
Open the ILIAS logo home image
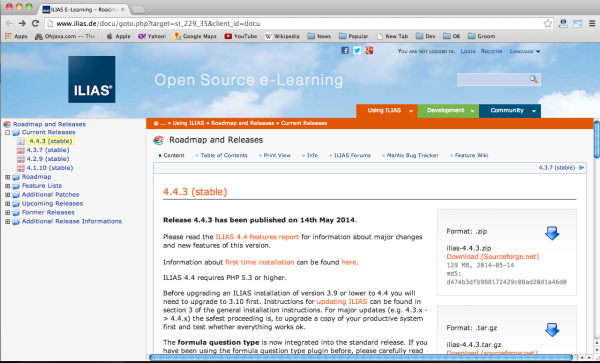point(92,79)
